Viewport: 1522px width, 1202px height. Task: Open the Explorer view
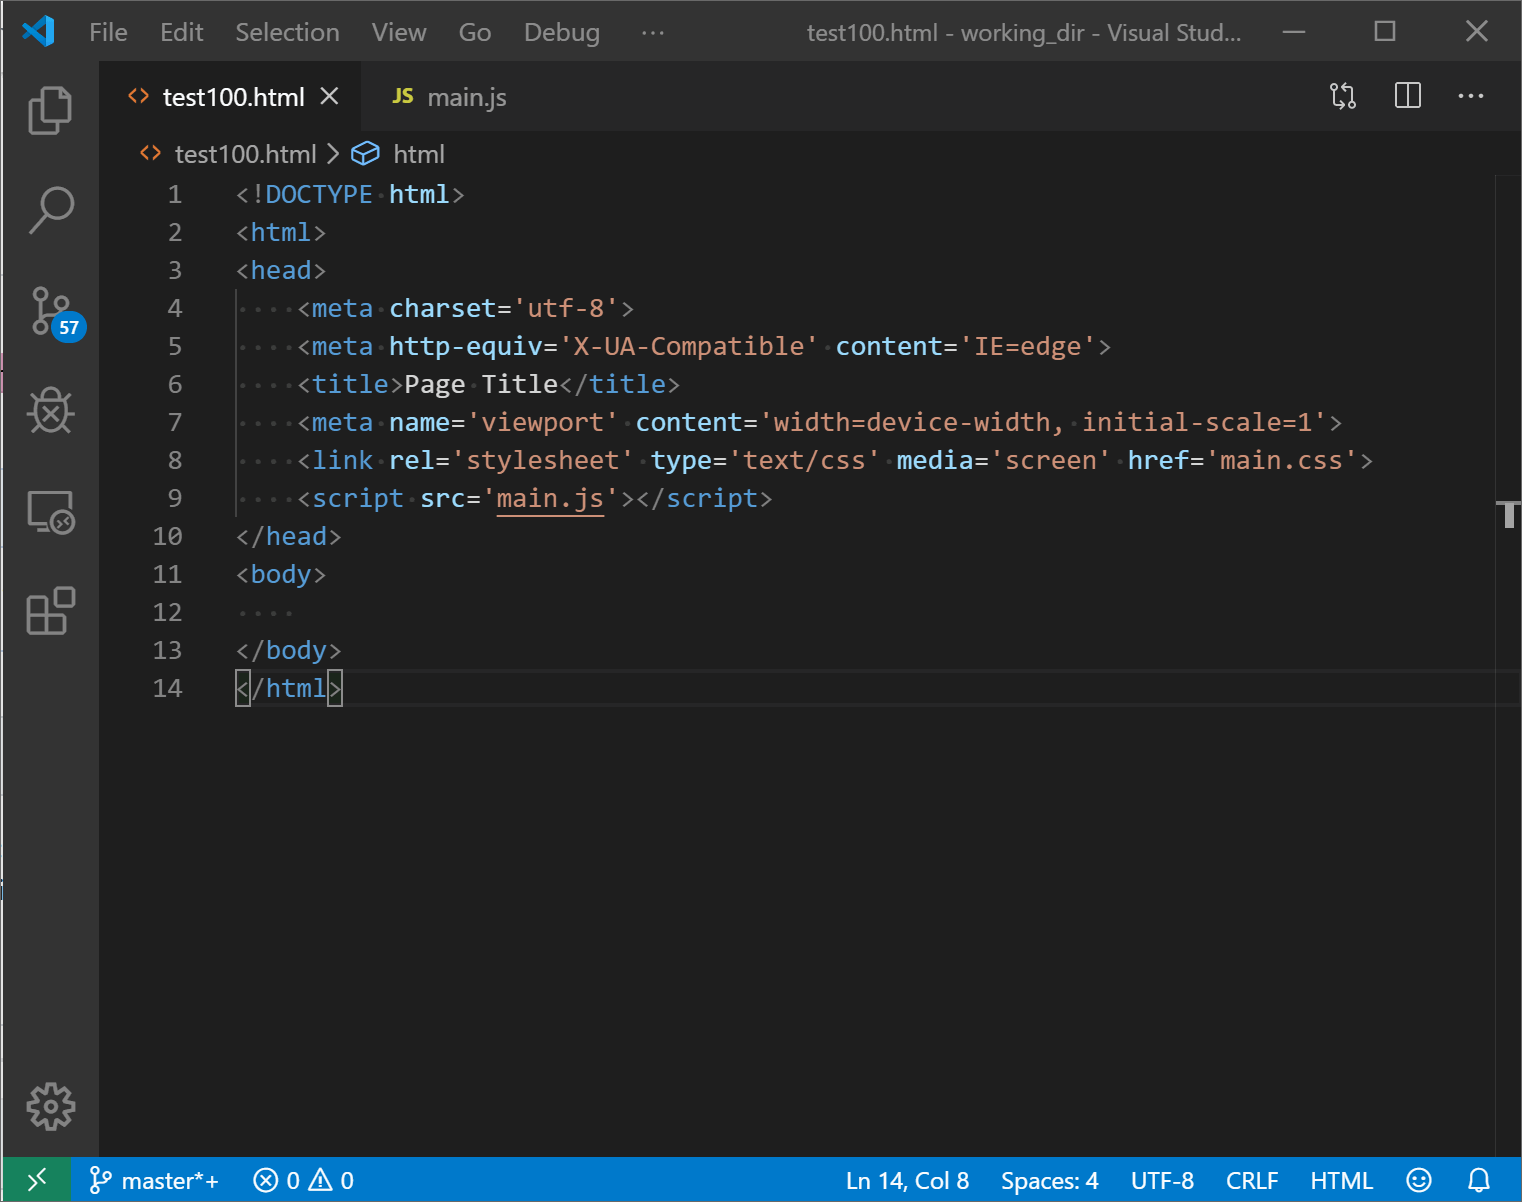click(x=50, y=110)
